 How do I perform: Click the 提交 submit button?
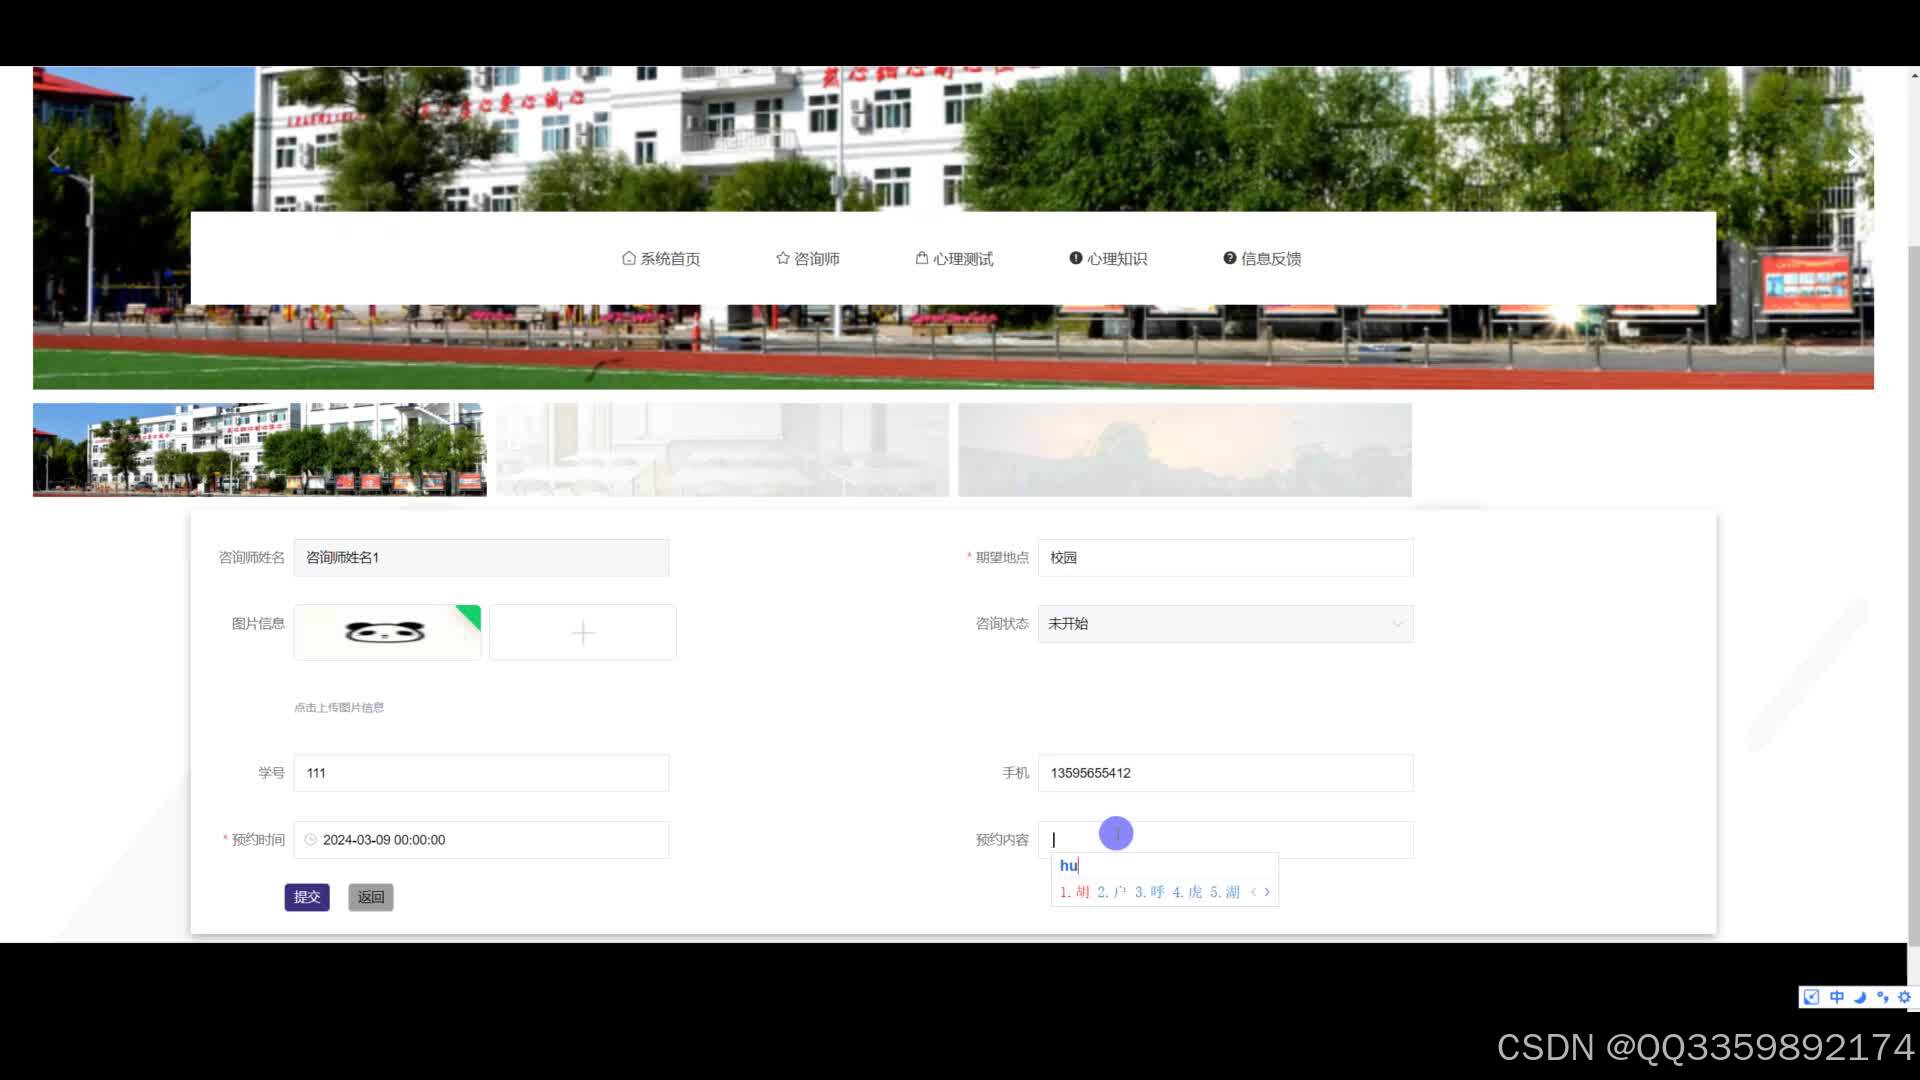[x=307, y=897]
